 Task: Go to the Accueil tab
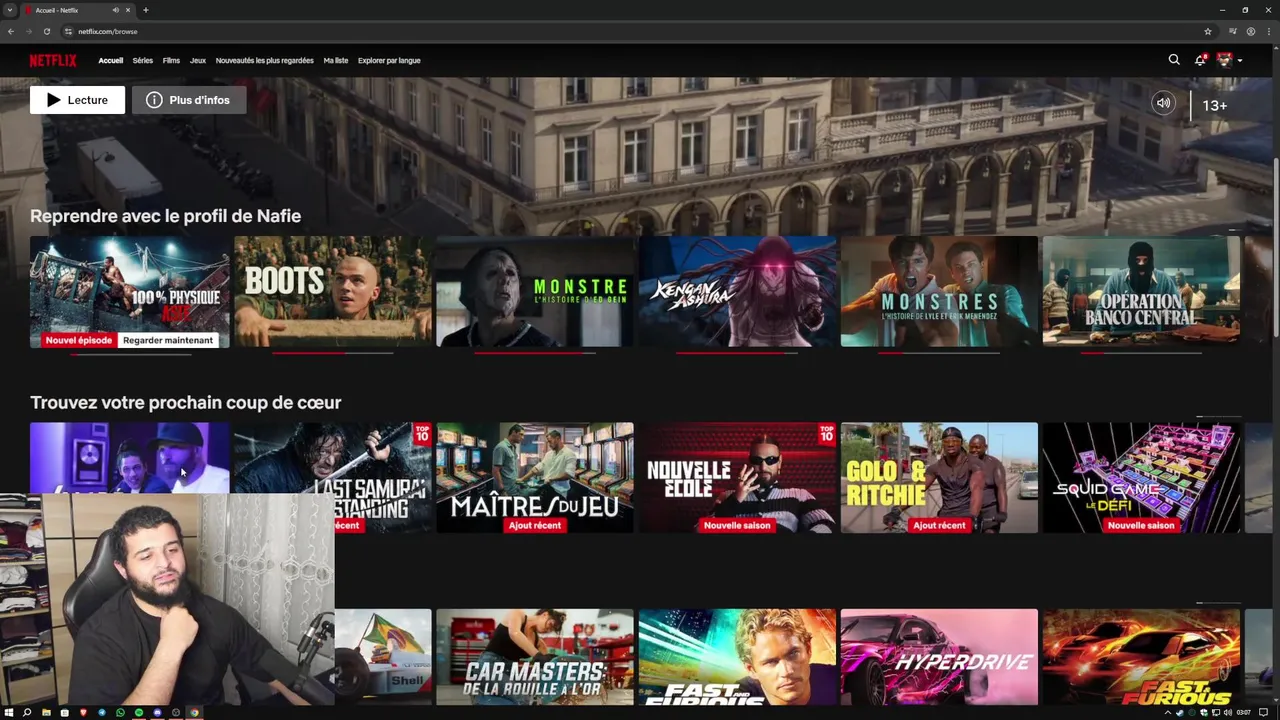click(x=110, y=60)
